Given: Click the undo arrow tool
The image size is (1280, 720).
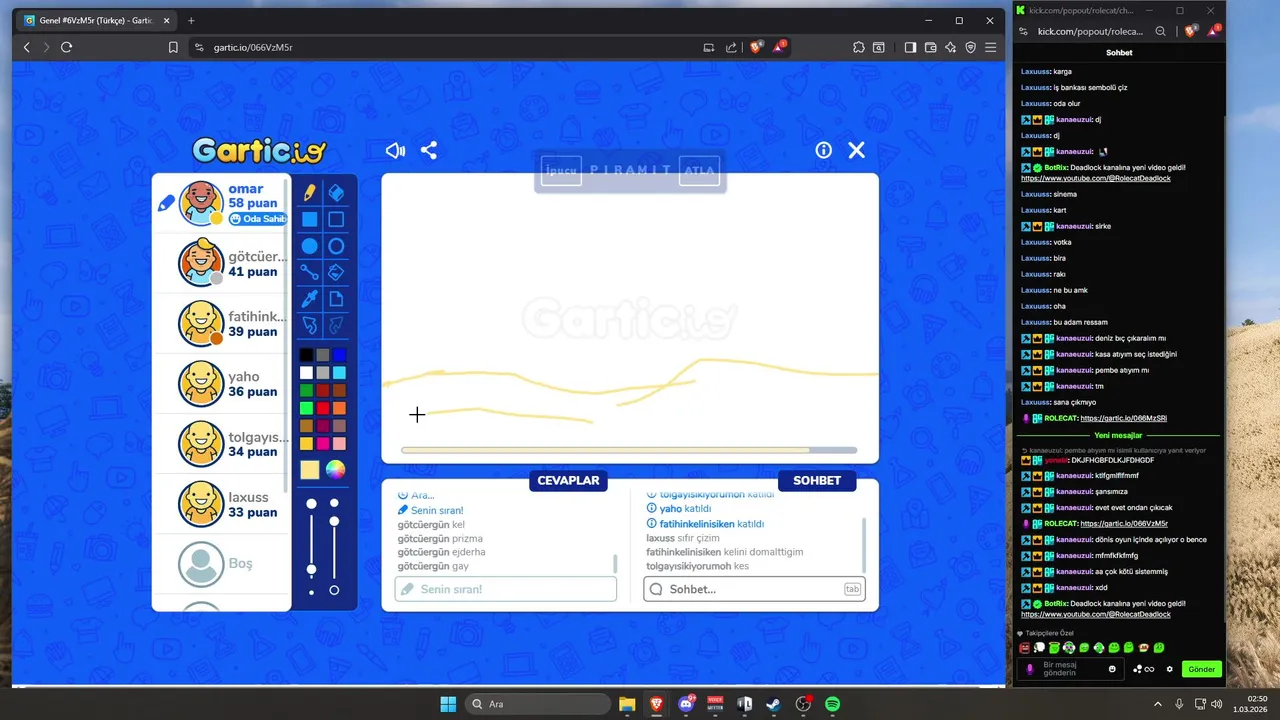Looking at the screenshot, I should tap(310, 325).
